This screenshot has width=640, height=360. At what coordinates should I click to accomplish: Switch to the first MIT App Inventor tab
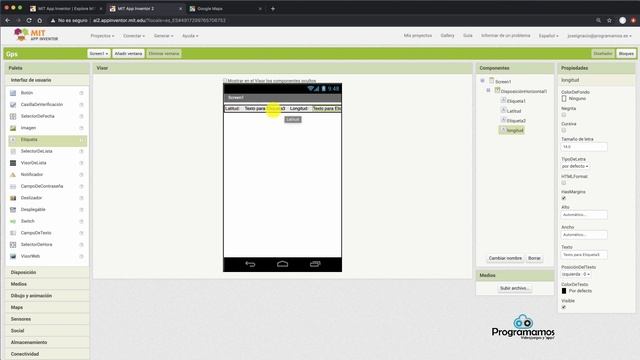click(x=66, y=9)
